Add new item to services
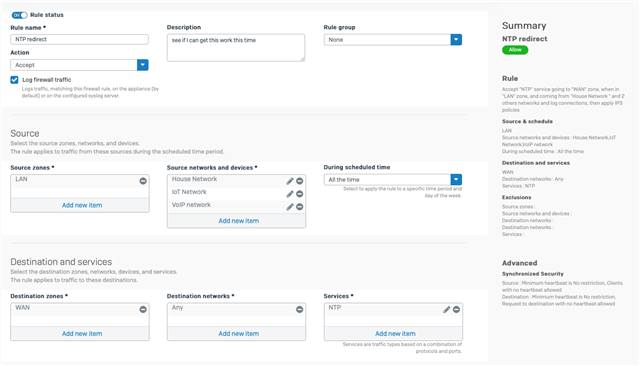640x366 pixels. 395,333
